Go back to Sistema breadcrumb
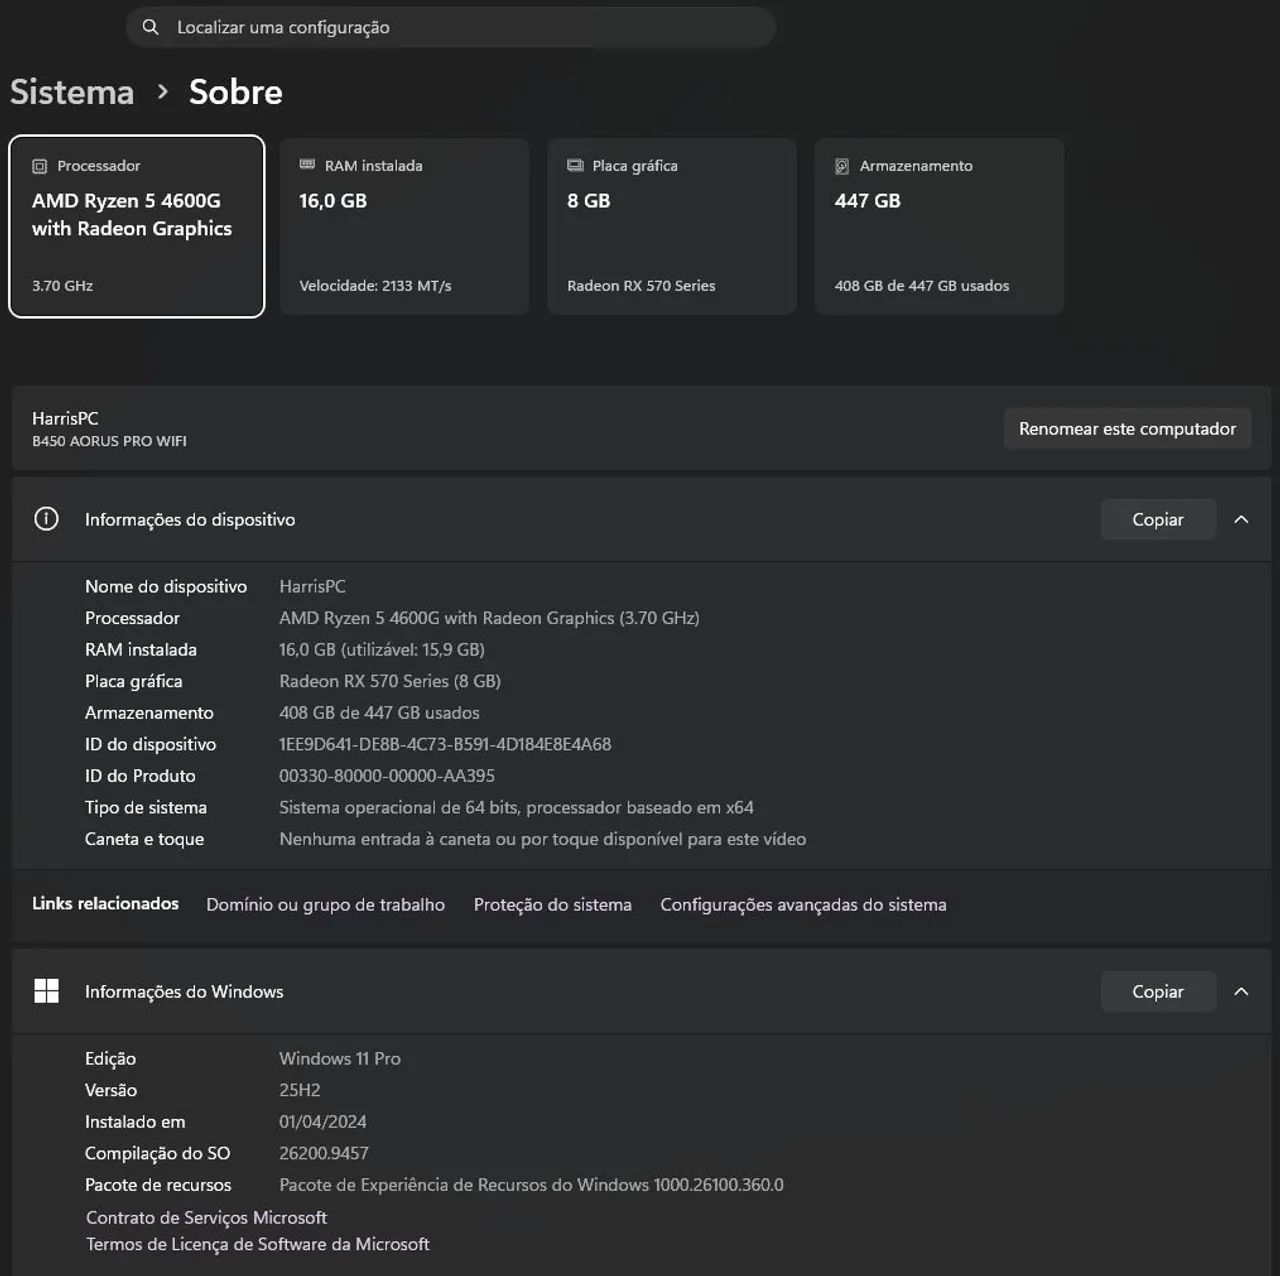 [72, 92]
